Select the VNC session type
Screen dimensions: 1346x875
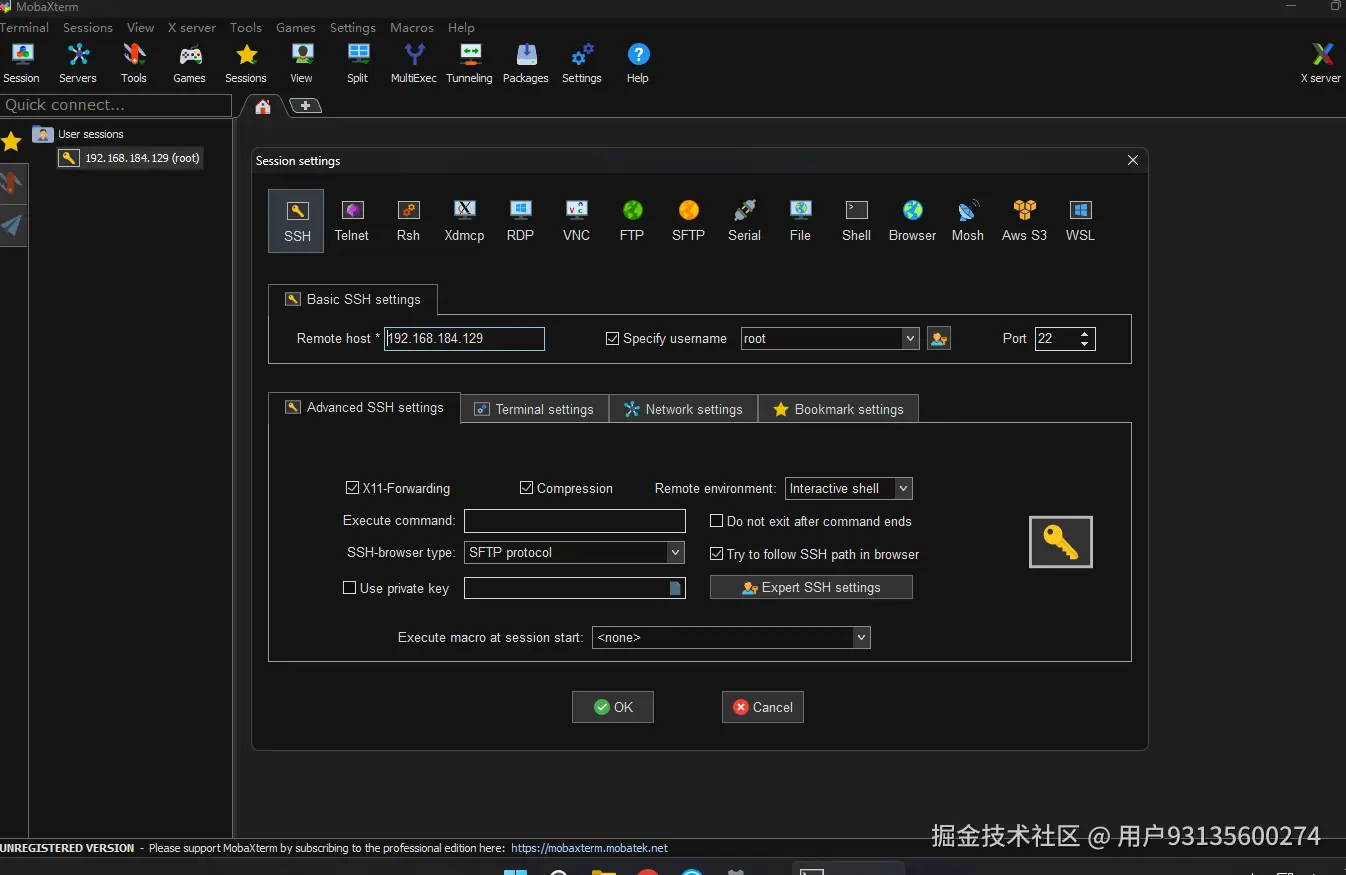click(576, 221)
